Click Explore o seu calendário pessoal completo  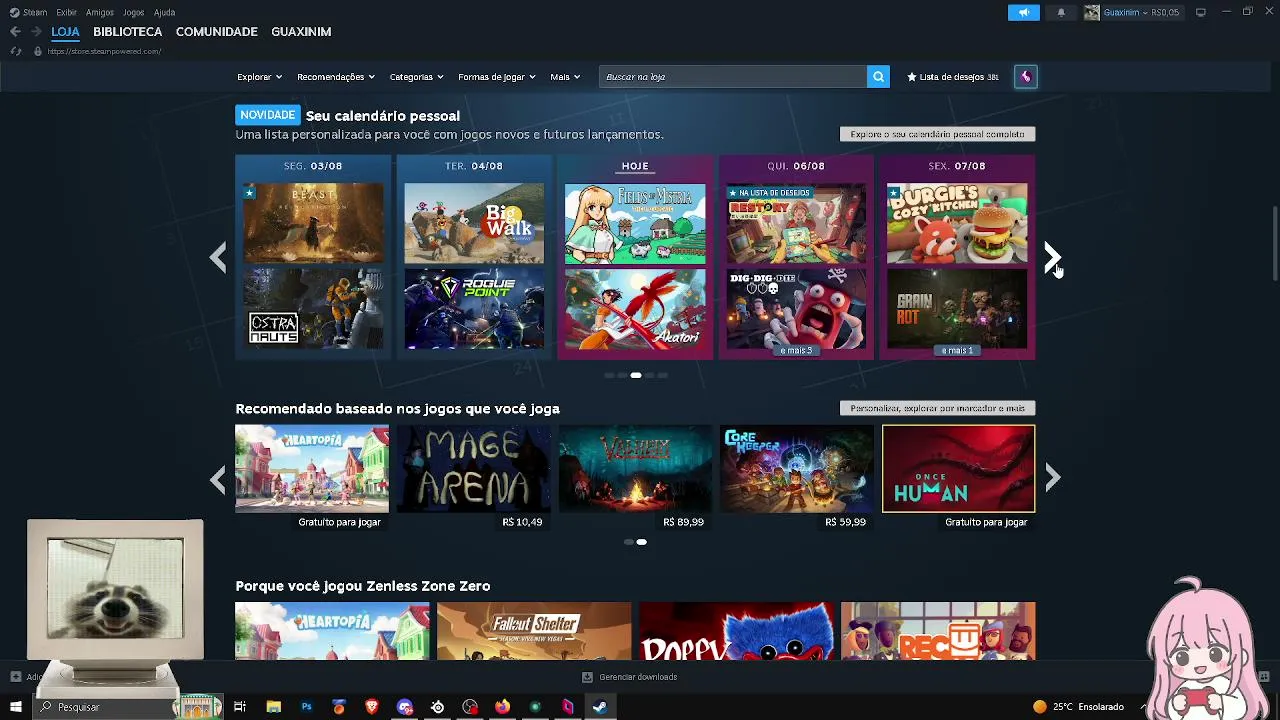(x=937, y=134)
